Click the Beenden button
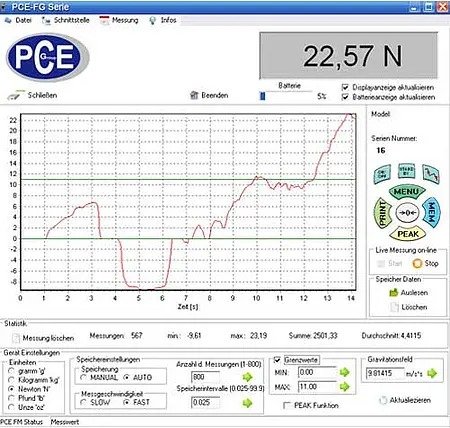Viewport: 450px width, 428px height. [x=209, y=95]
